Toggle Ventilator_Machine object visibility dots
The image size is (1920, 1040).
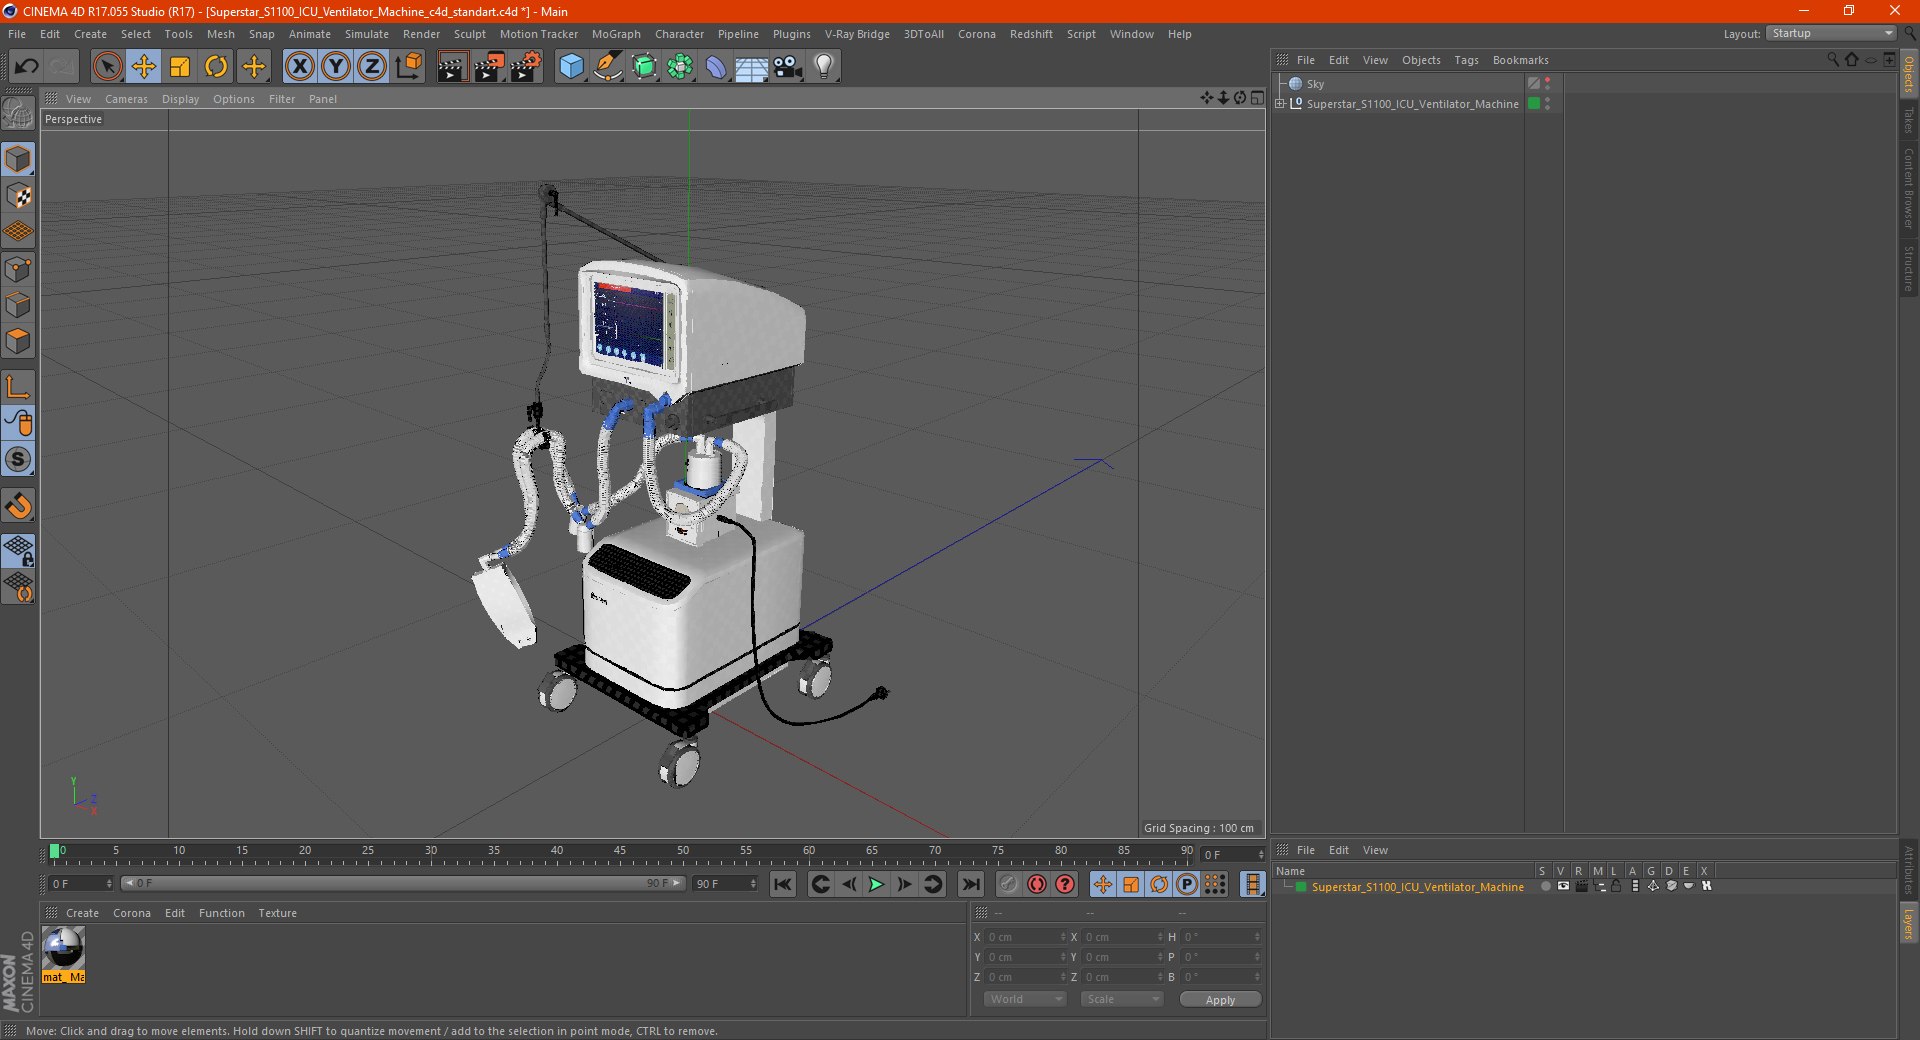point(1547,104)
